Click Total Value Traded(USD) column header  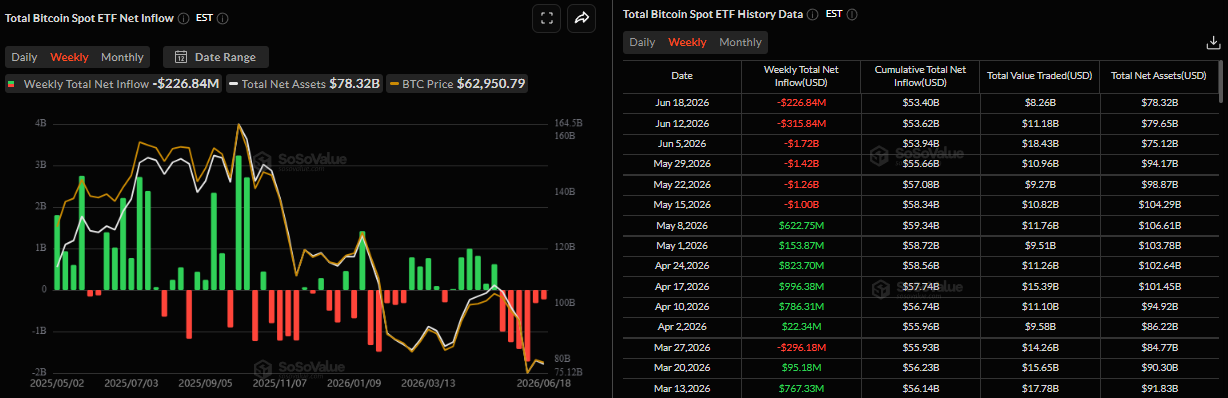(x=1039, y=76)
